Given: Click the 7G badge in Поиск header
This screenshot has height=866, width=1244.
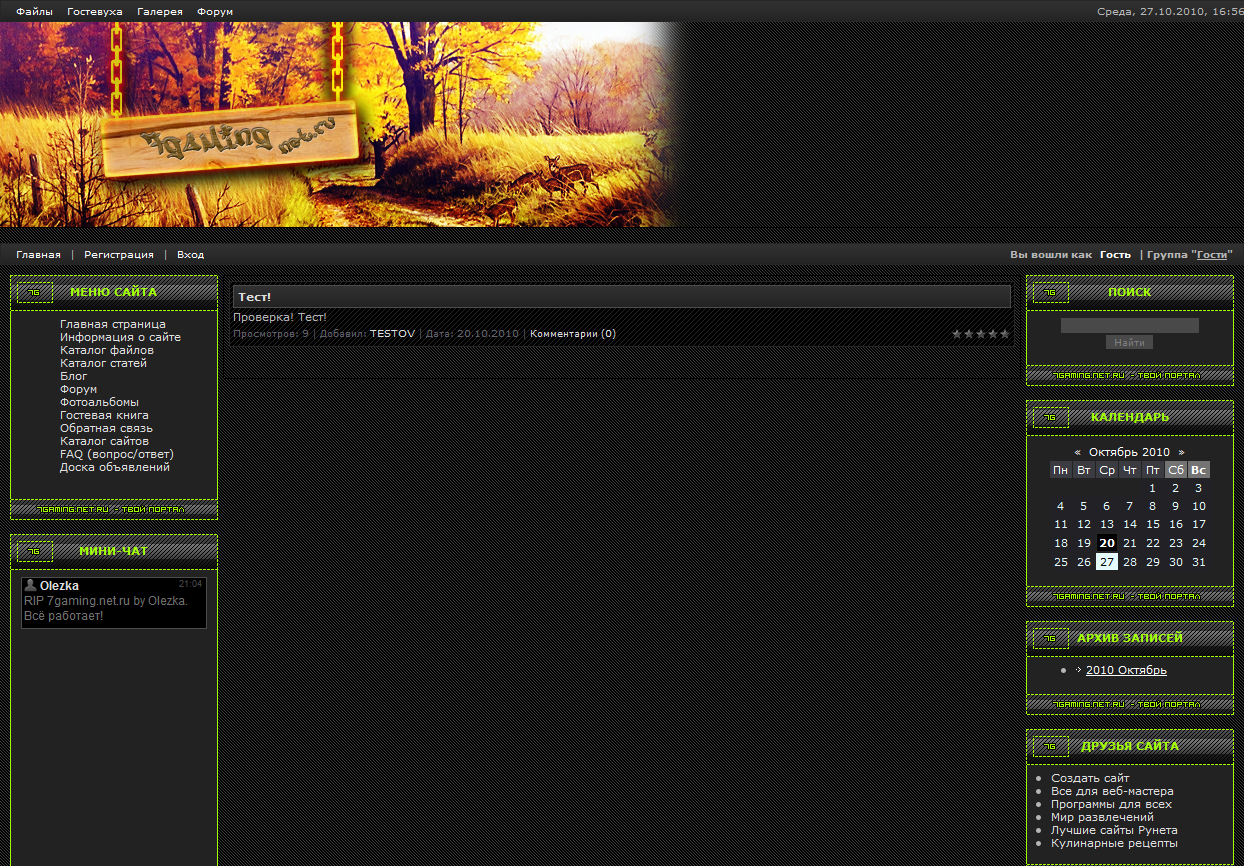Looking at the screenshot, I should (1051, 293).
